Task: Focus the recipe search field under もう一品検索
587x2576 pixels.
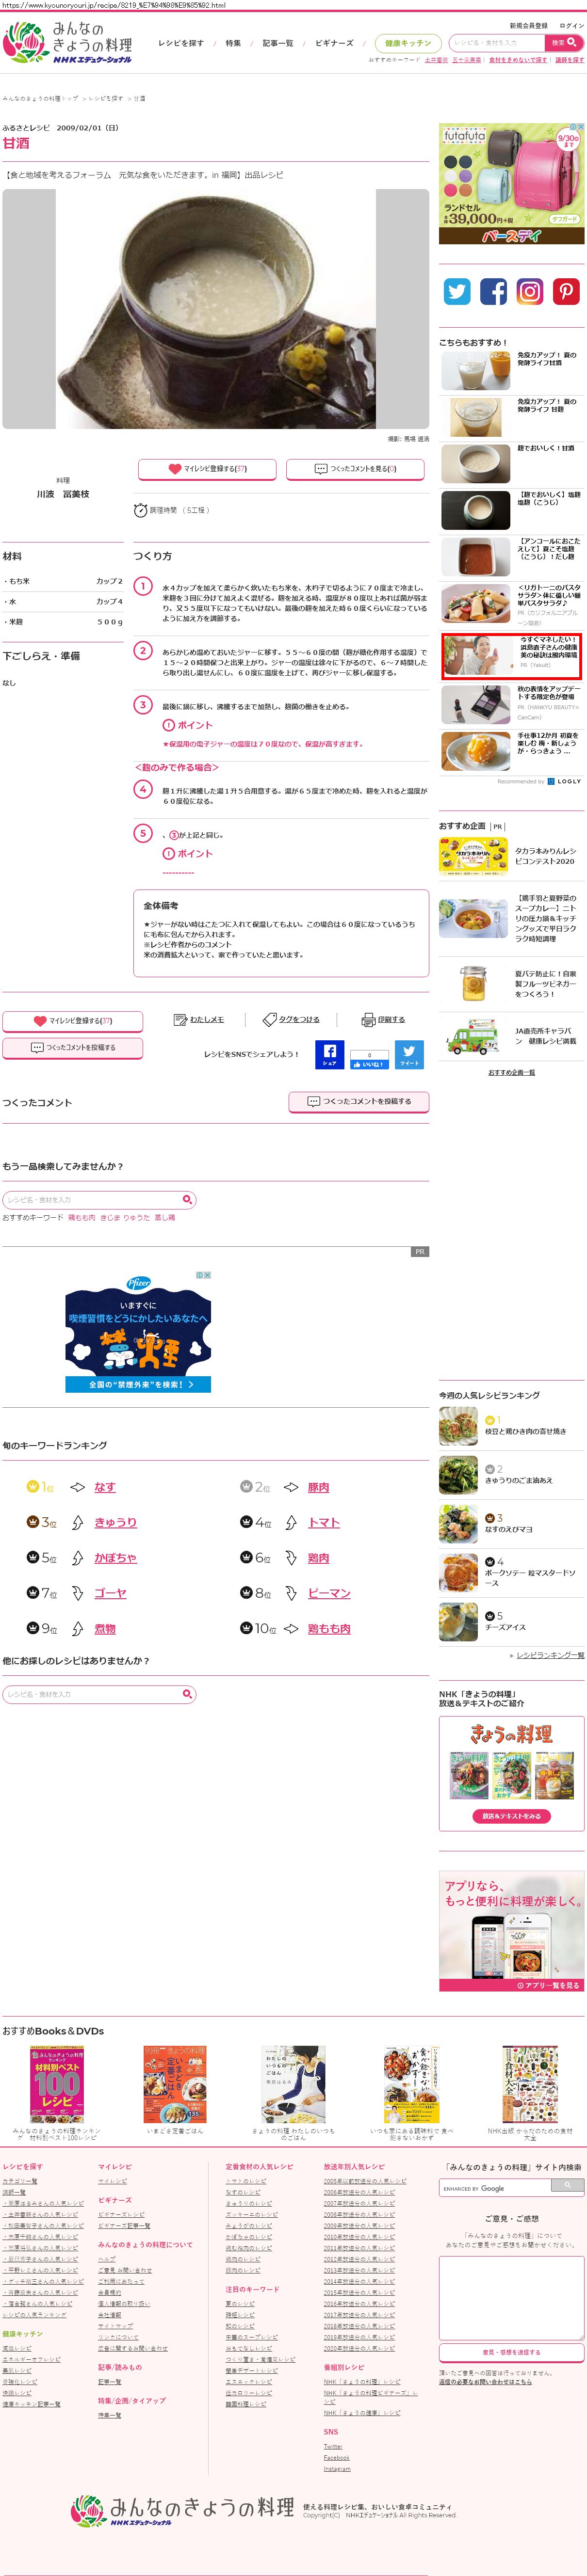Action: (92, 1199)
